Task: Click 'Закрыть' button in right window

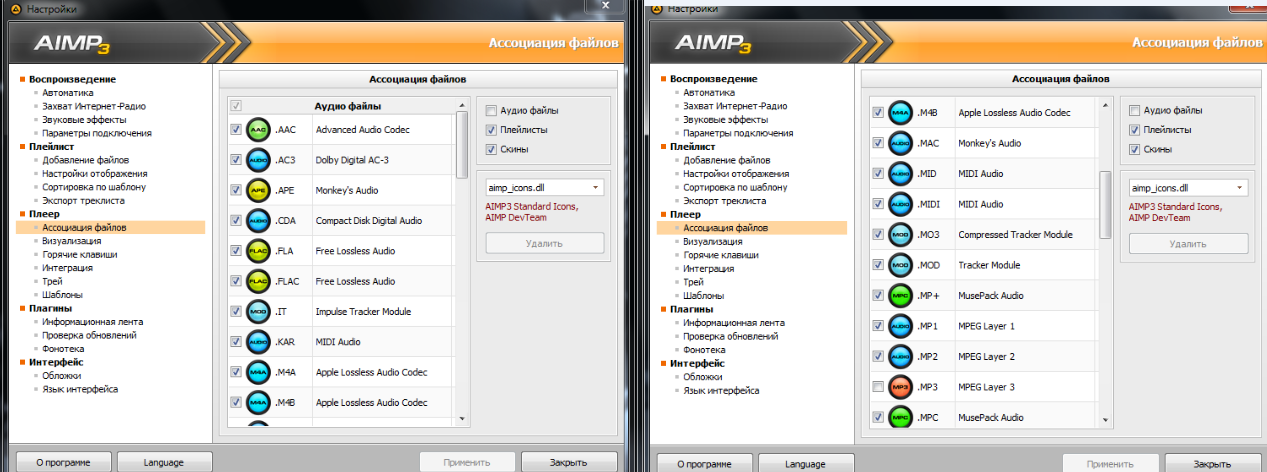Action: coord(1211,464)
